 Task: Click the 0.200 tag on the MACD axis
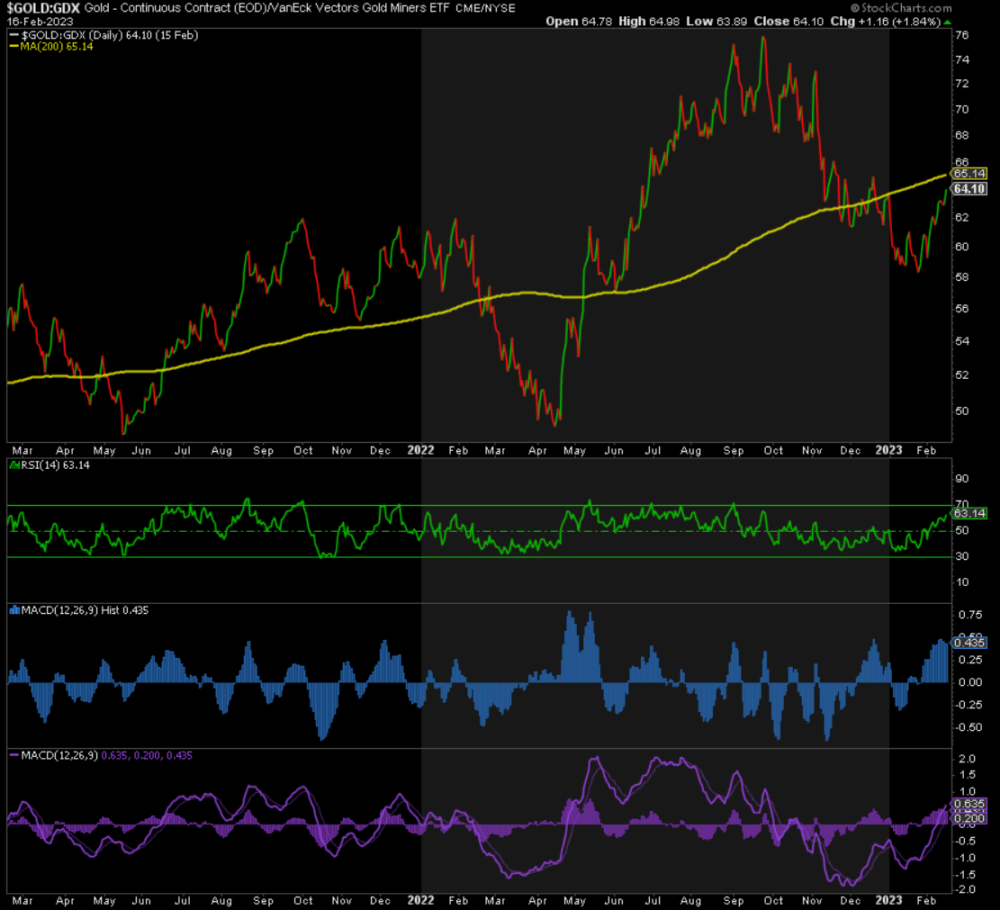[x=969, y=818]
